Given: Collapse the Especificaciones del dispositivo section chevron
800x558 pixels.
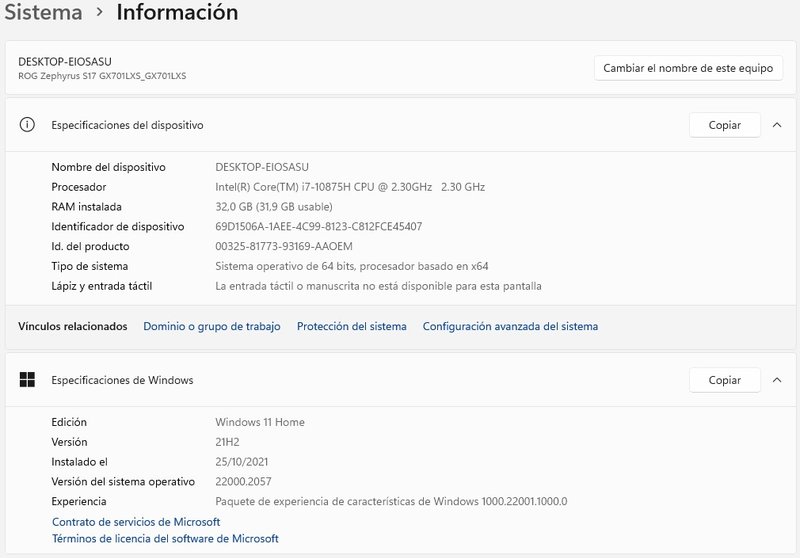Looking at the screenshot, I should click(x=777, y=125).
